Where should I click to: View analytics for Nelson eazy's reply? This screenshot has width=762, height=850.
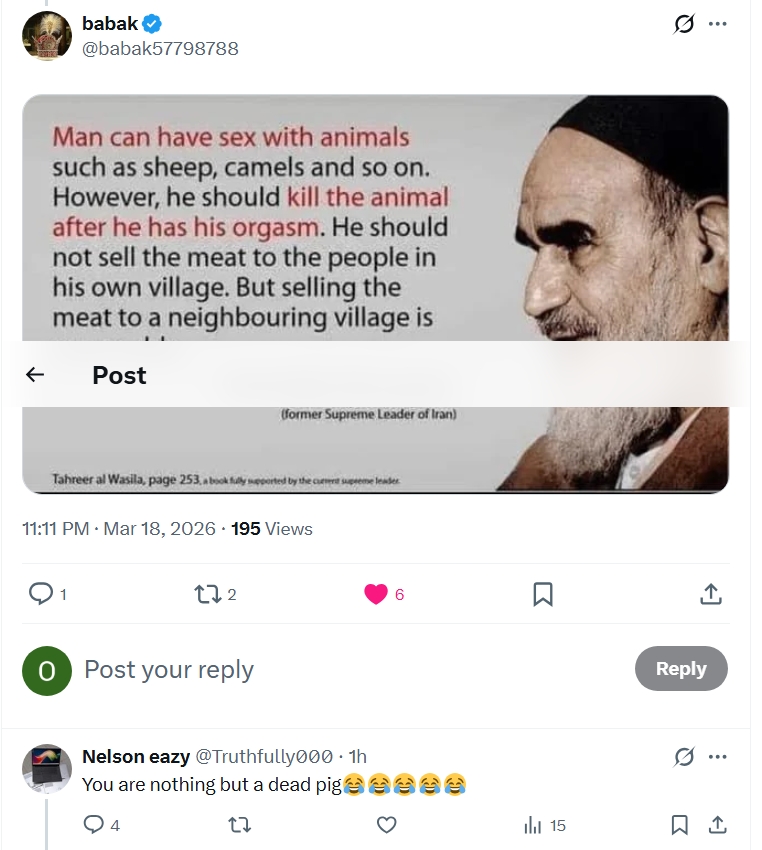(x=533, y=826)
